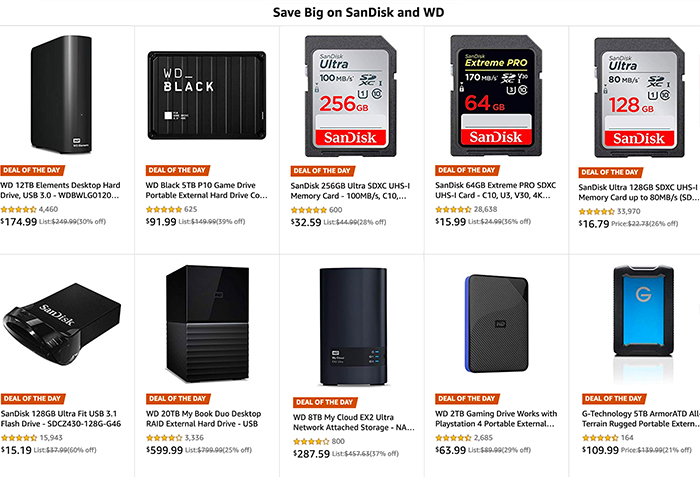Click the SanDisk 256GB Ultra SDXC title link
This screenshot has width=700, height=477.
click(351, 191)
